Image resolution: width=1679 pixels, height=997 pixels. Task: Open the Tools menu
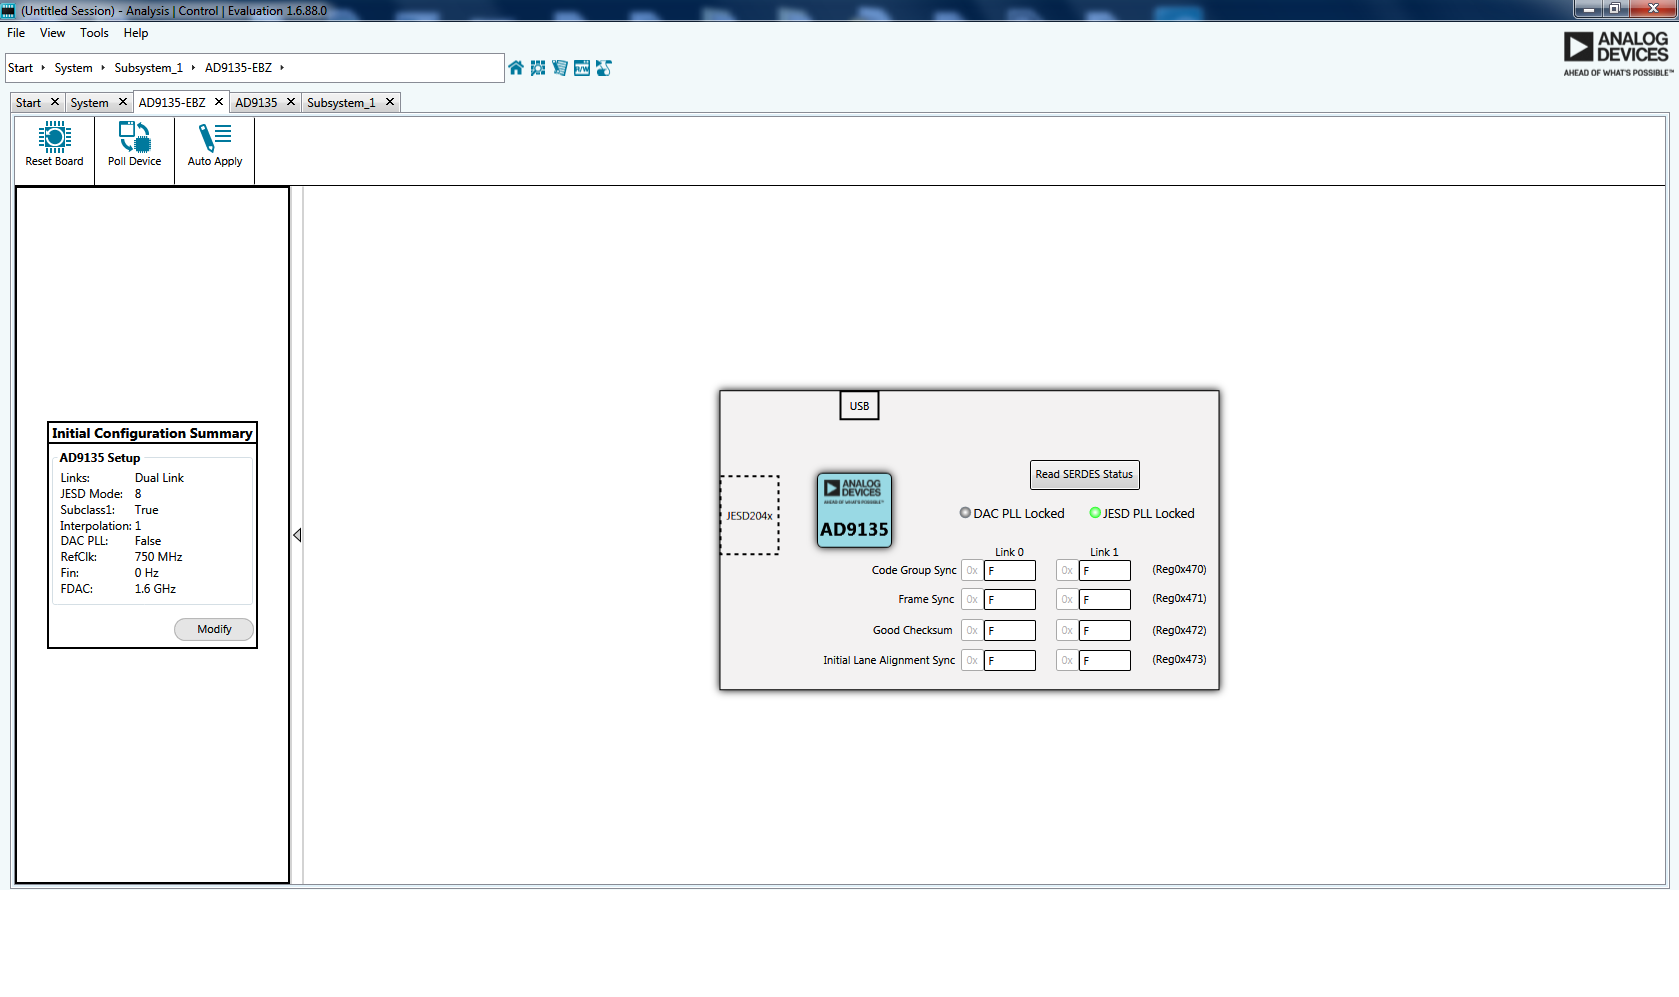[94, 33]
